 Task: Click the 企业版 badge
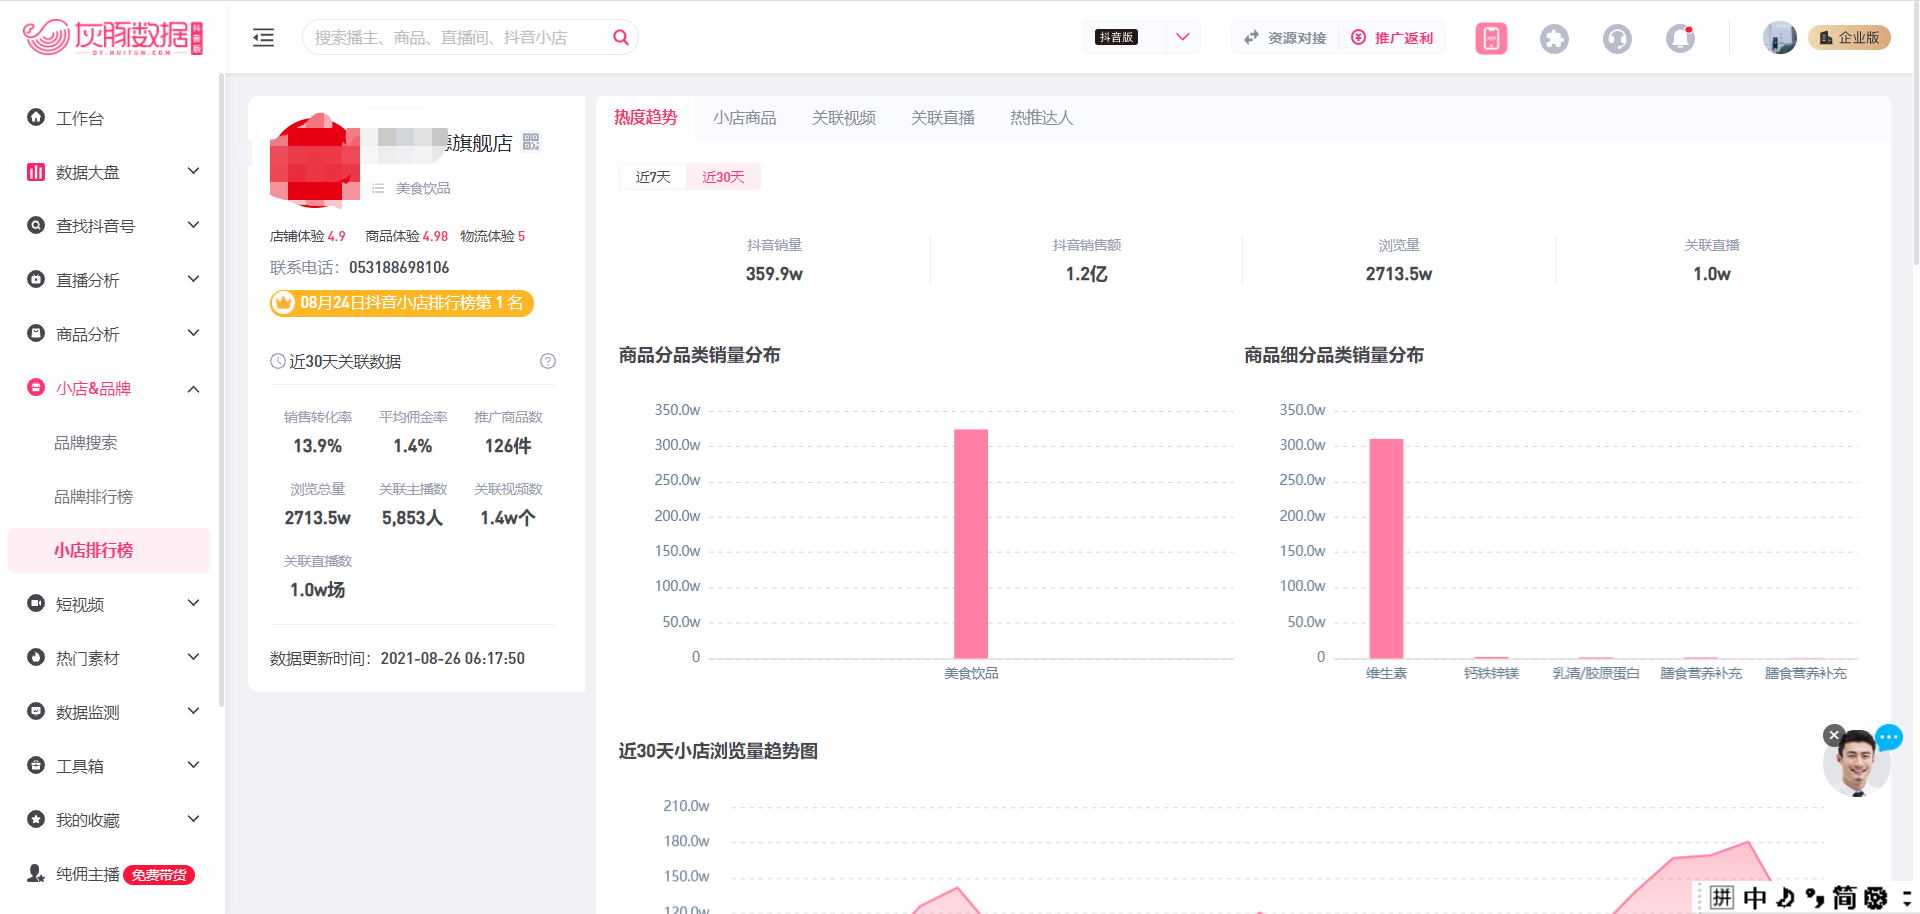(1849, 38)
